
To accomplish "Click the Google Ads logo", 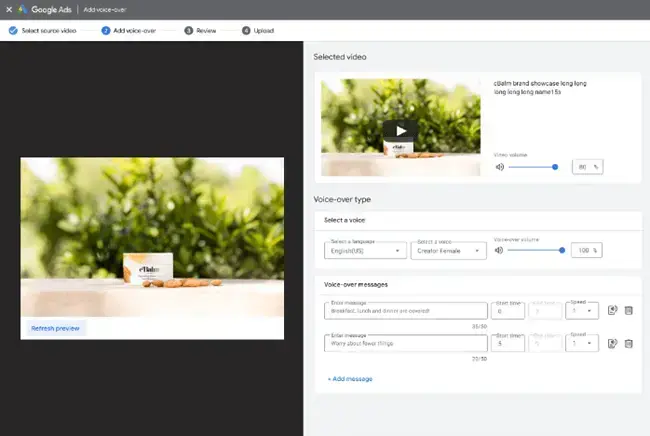I will coord(28,9).
